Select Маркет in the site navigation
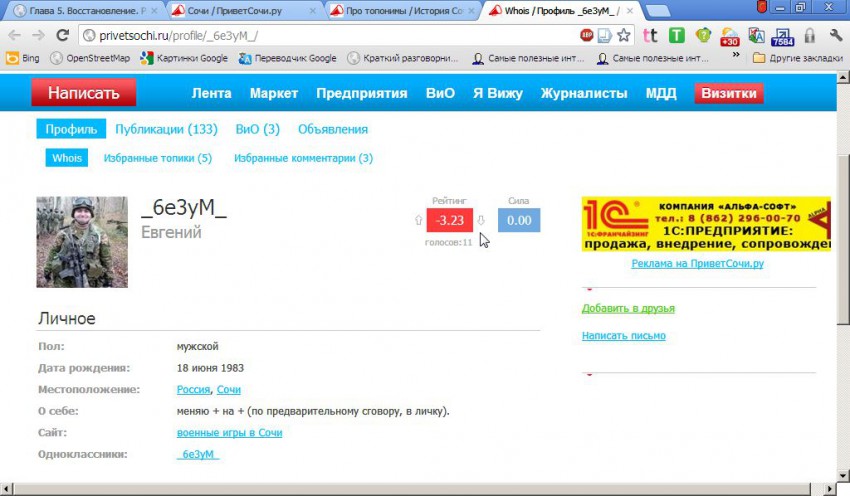This screenshot has height=496, width=850. coord(274,94)
